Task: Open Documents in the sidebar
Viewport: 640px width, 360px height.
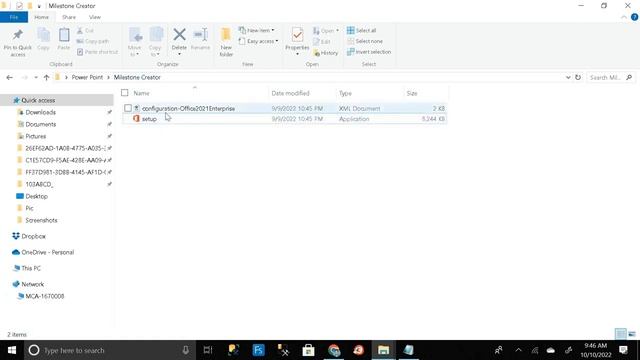Action: pos(40,124)
